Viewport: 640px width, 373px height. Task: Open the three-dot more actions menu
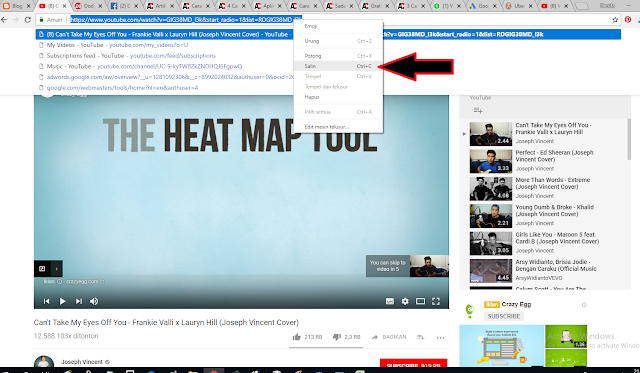click(440, 337)
